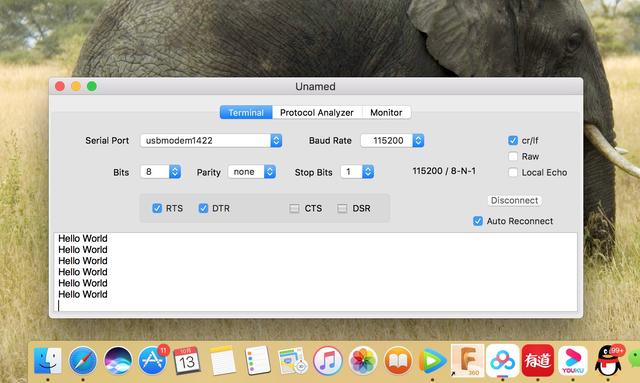Click into the terminal output text area
Image resolution: width=640 pixels, height=383 pixels.
[x=315, y=272]
